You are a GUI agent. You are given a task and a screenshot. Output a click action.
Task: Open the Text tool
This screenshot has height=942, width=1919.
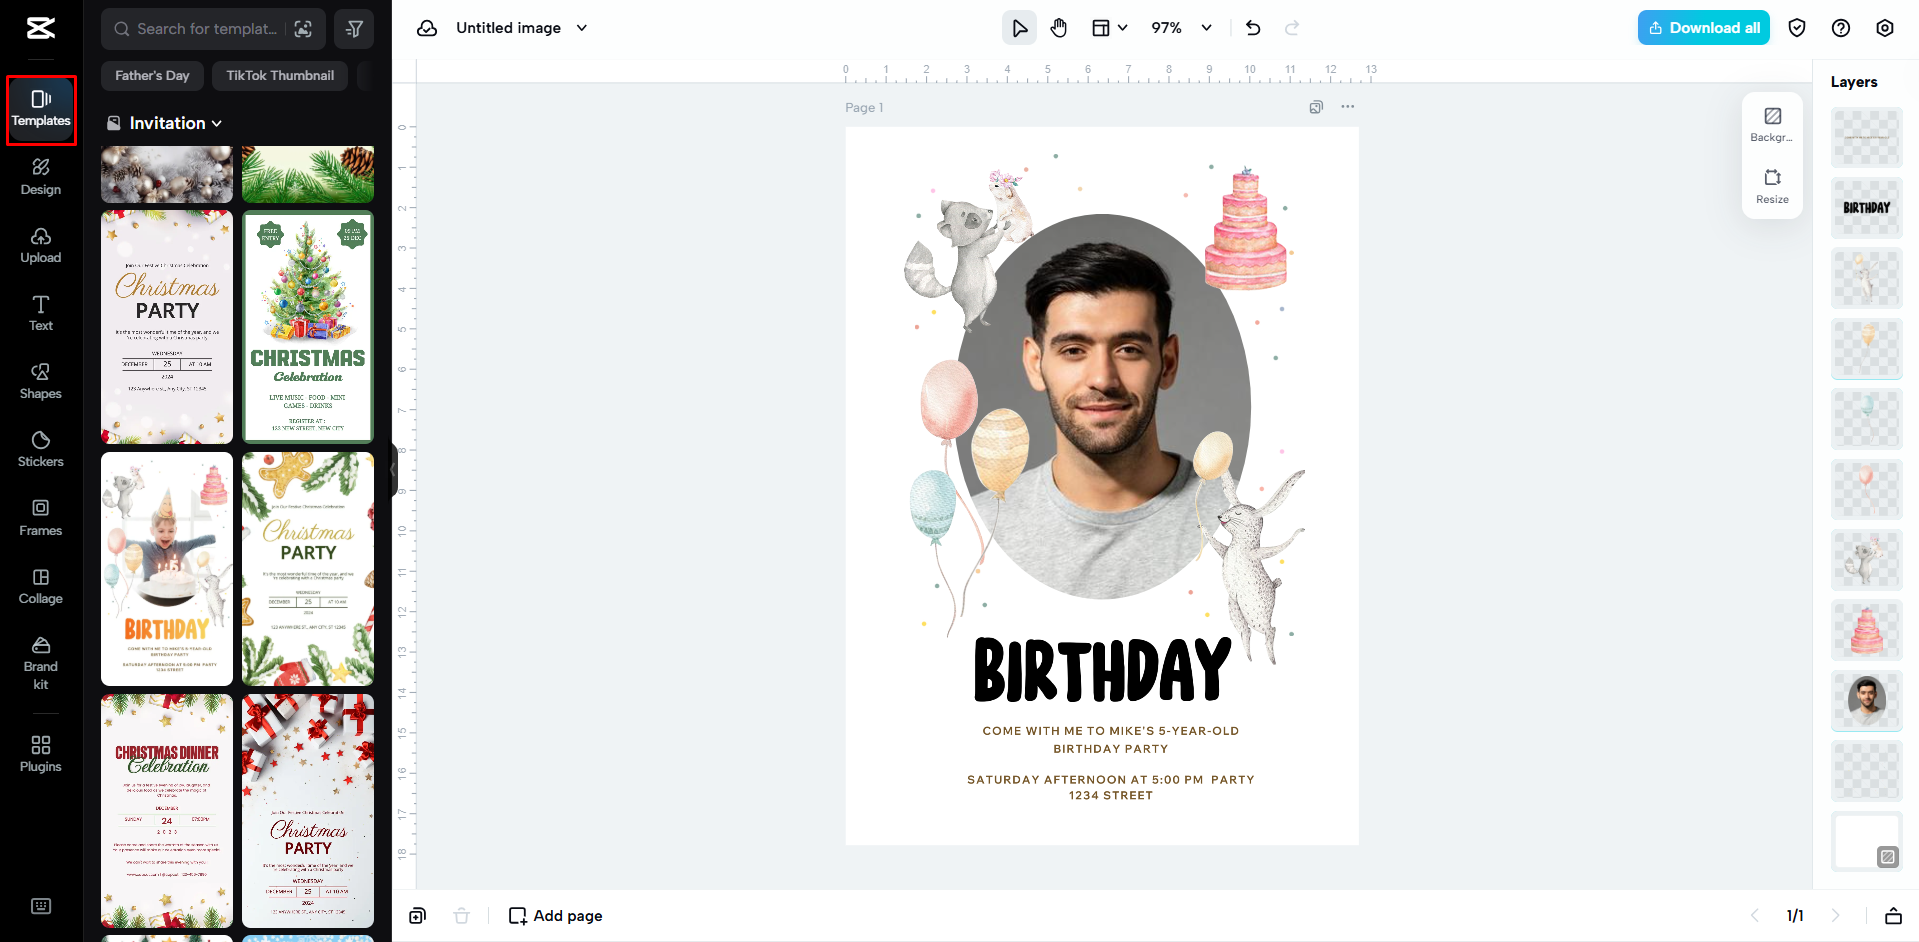tap(40, 314)
